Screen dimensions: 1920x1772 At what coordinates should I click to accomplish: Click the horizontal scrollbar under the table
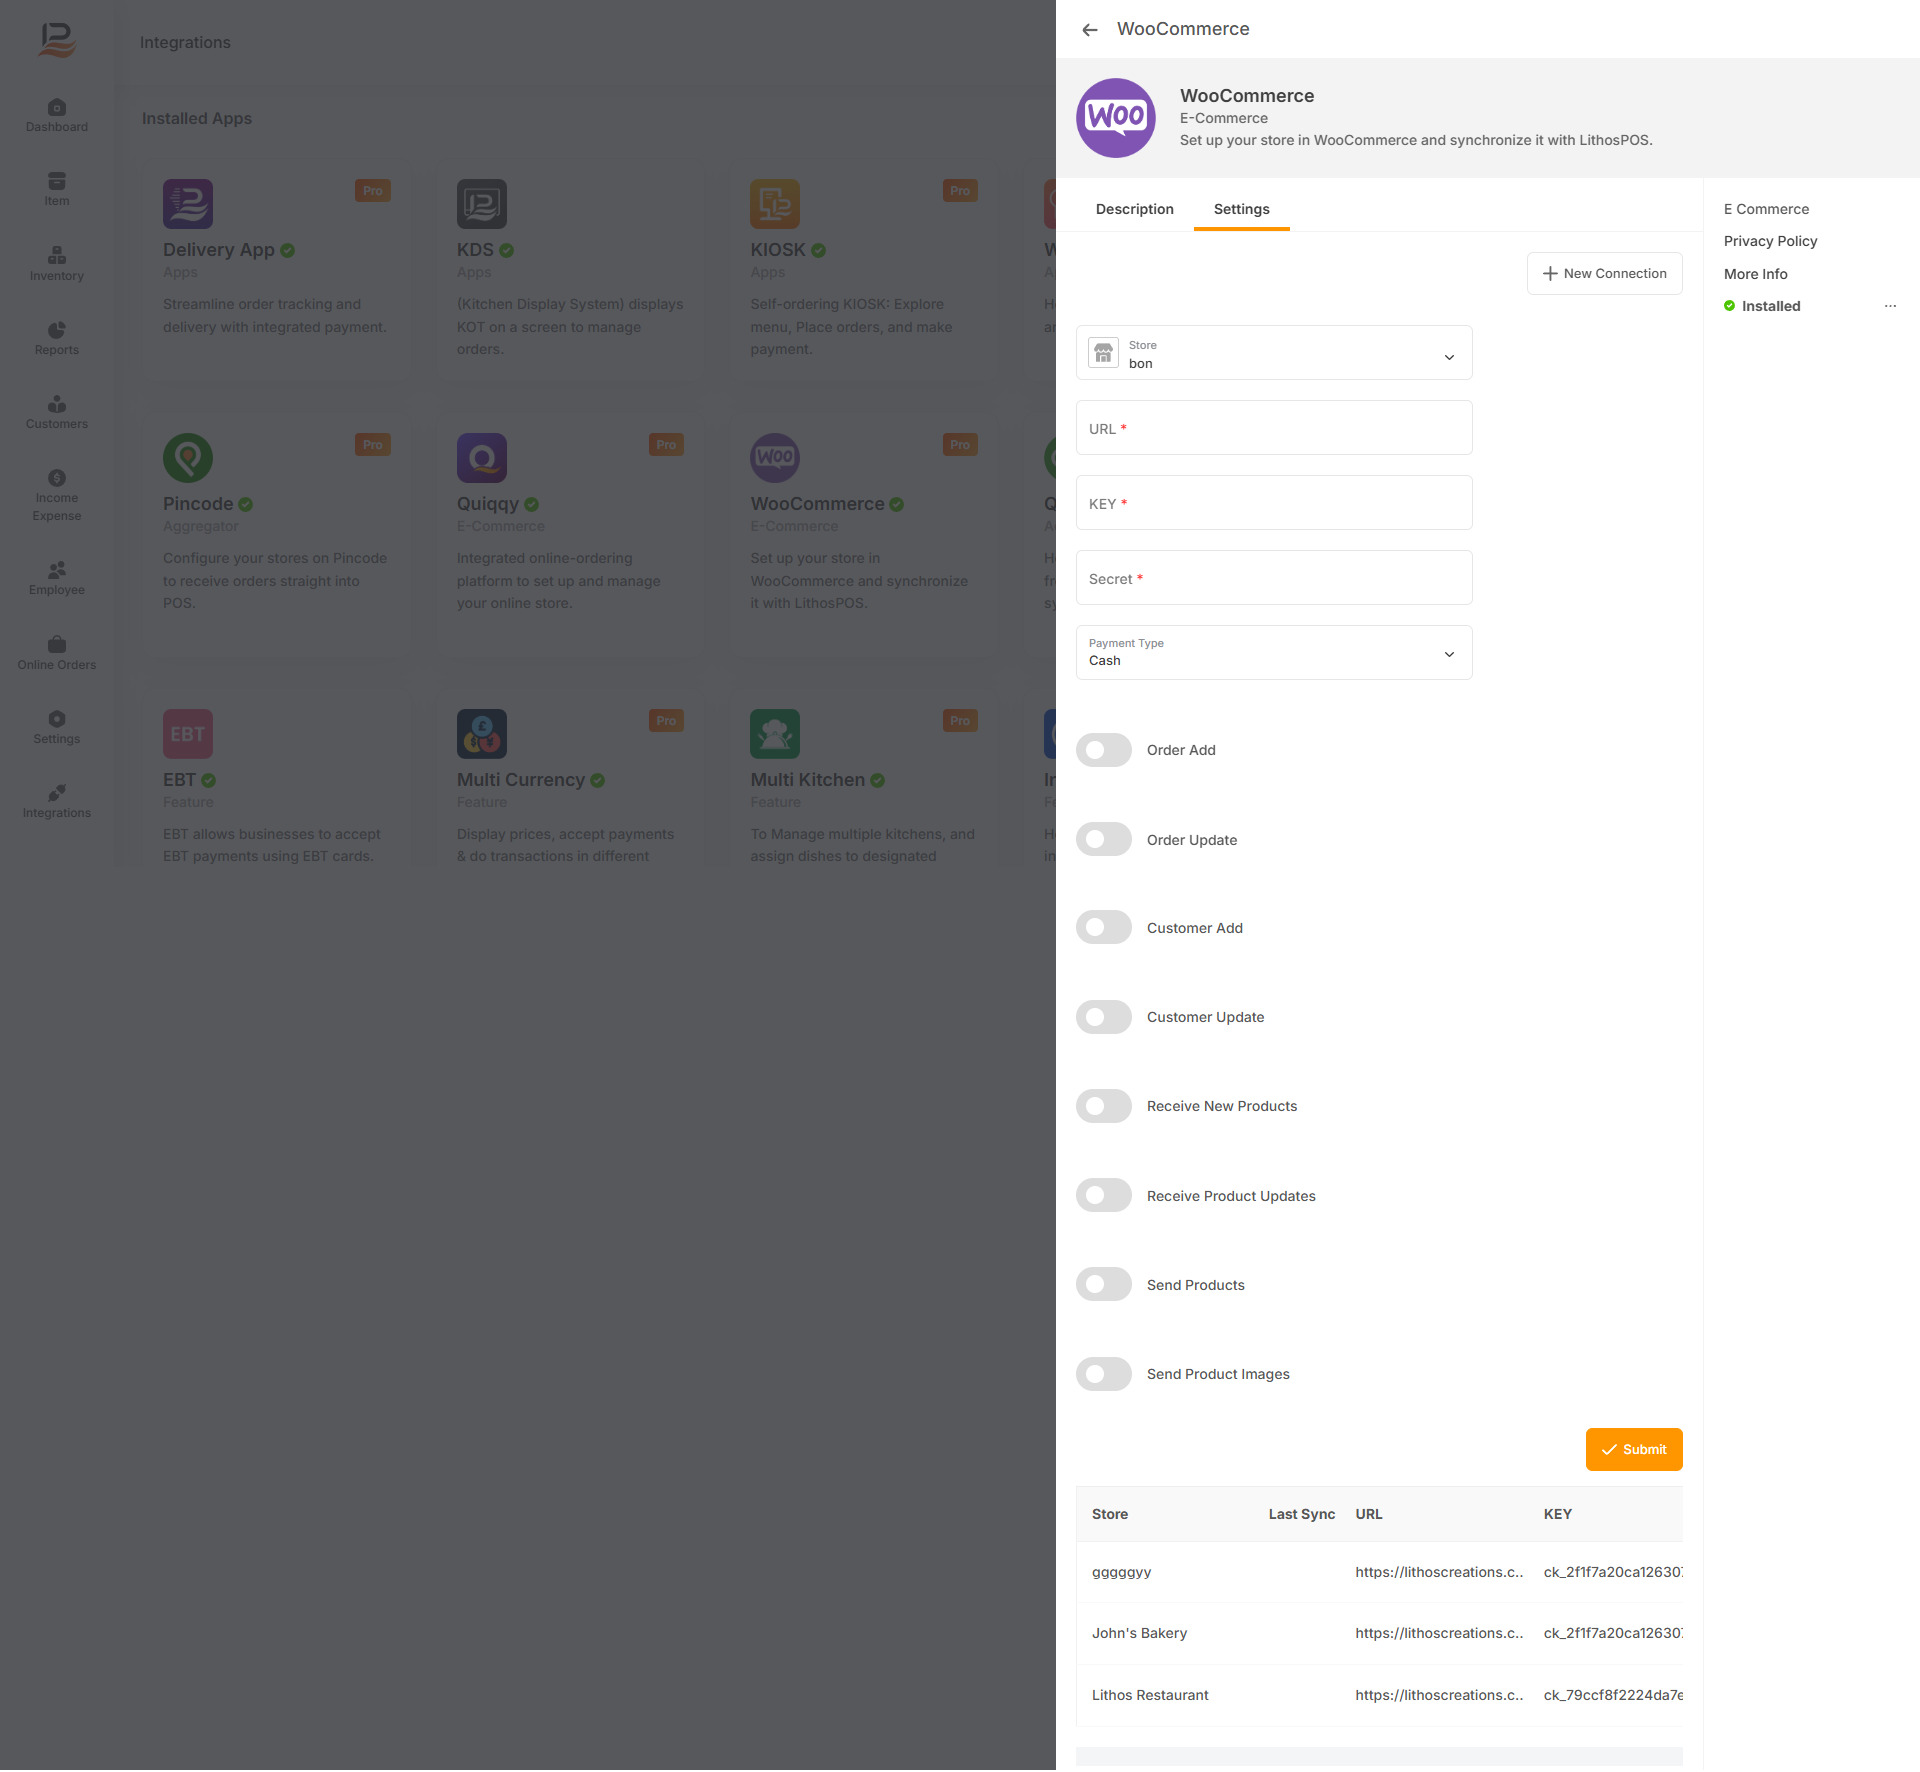(x=1379, y=1756)
